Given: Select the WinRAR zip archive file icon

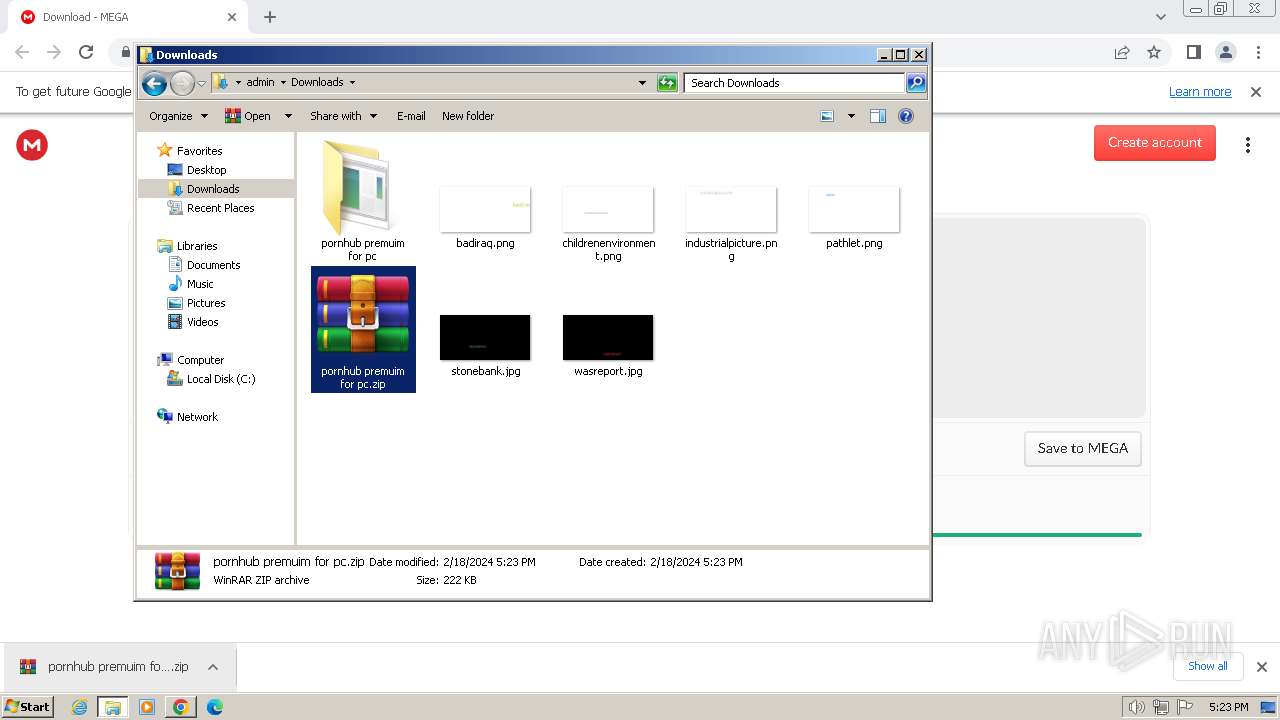Looking at the screenshot, I should 363,315.
